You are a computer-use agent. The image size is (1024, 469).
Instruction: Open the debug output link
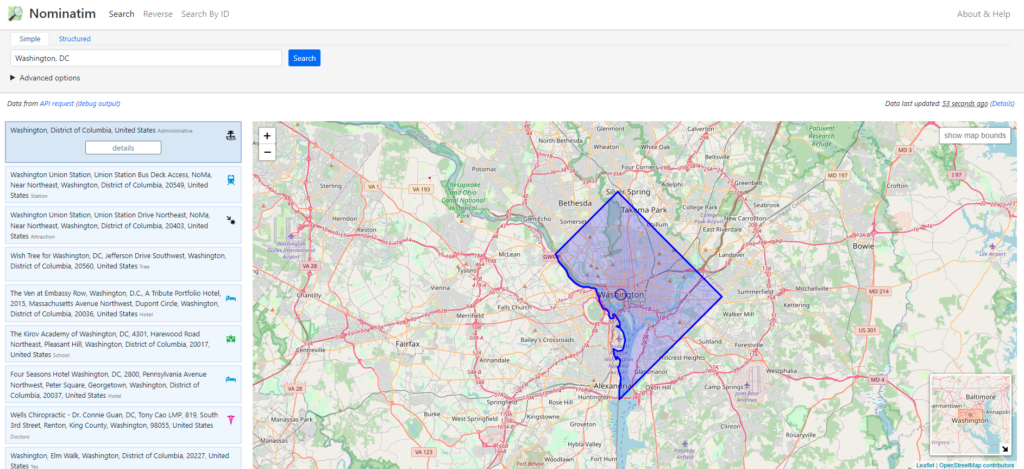[x=98, y=103]
